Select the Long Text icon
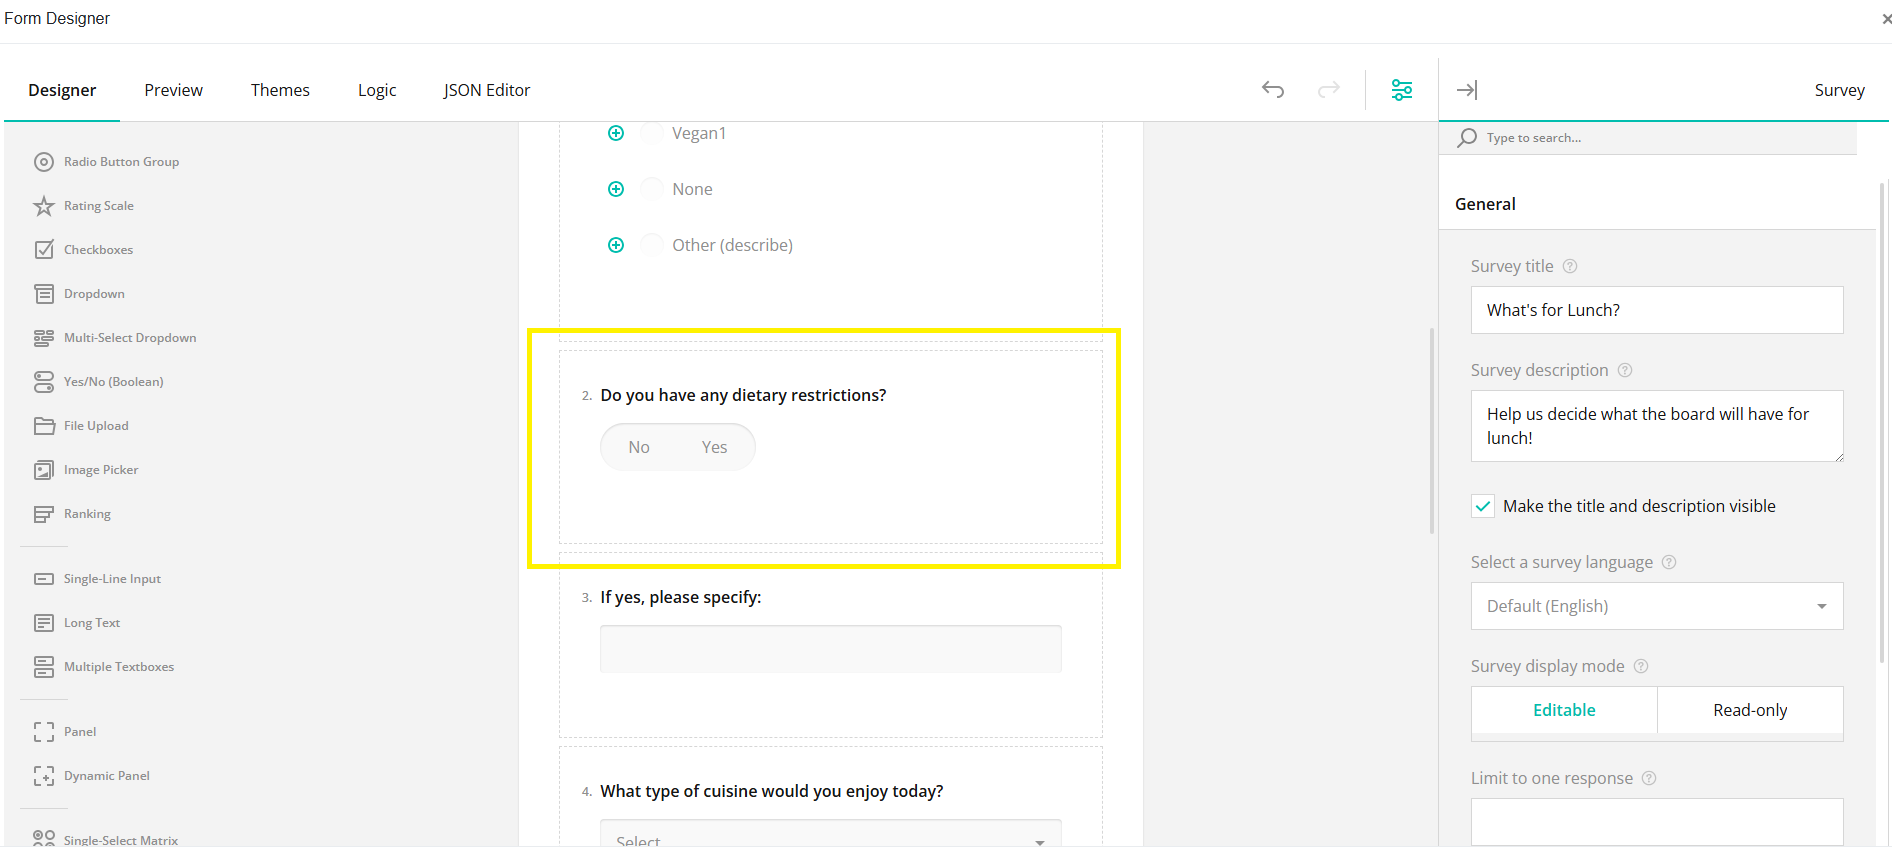Image resolution: width=1892 pixels, height=855 pixels. click(44, 623)
